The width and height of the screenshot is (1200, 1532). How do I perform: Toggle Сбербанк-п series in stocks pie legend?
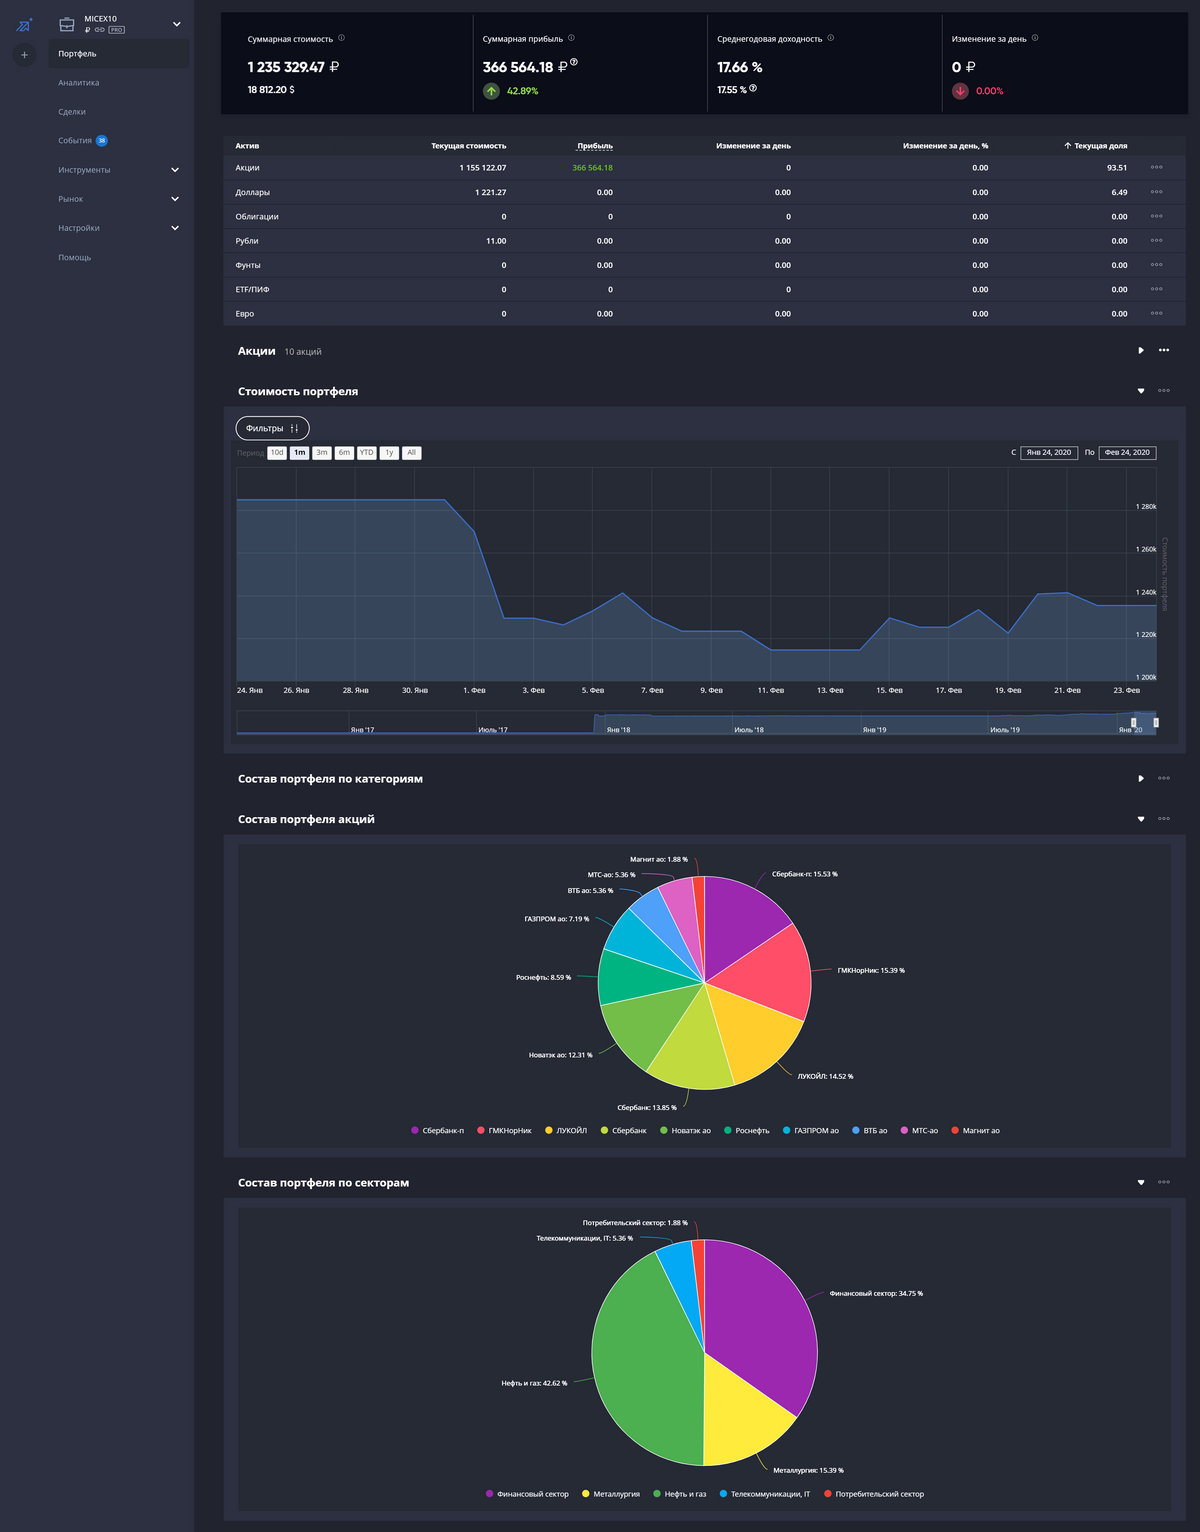[437, 1131]
